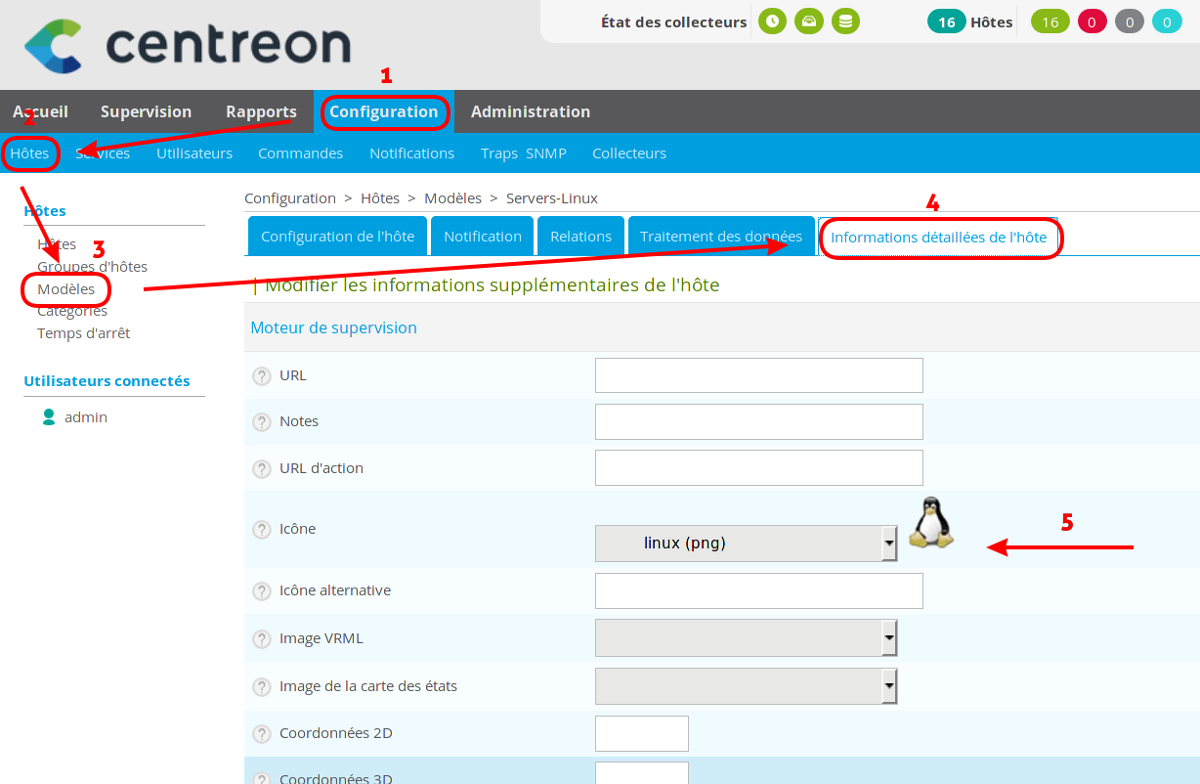Click the teal status counter at top right

[x=1169, y=21]
